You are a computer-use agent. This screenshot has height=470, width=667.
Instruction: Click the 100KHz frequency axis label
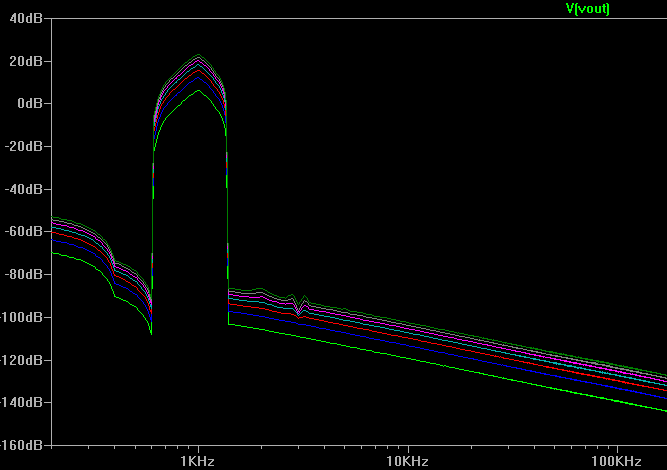pyautogui.click(x=616, y=461)
